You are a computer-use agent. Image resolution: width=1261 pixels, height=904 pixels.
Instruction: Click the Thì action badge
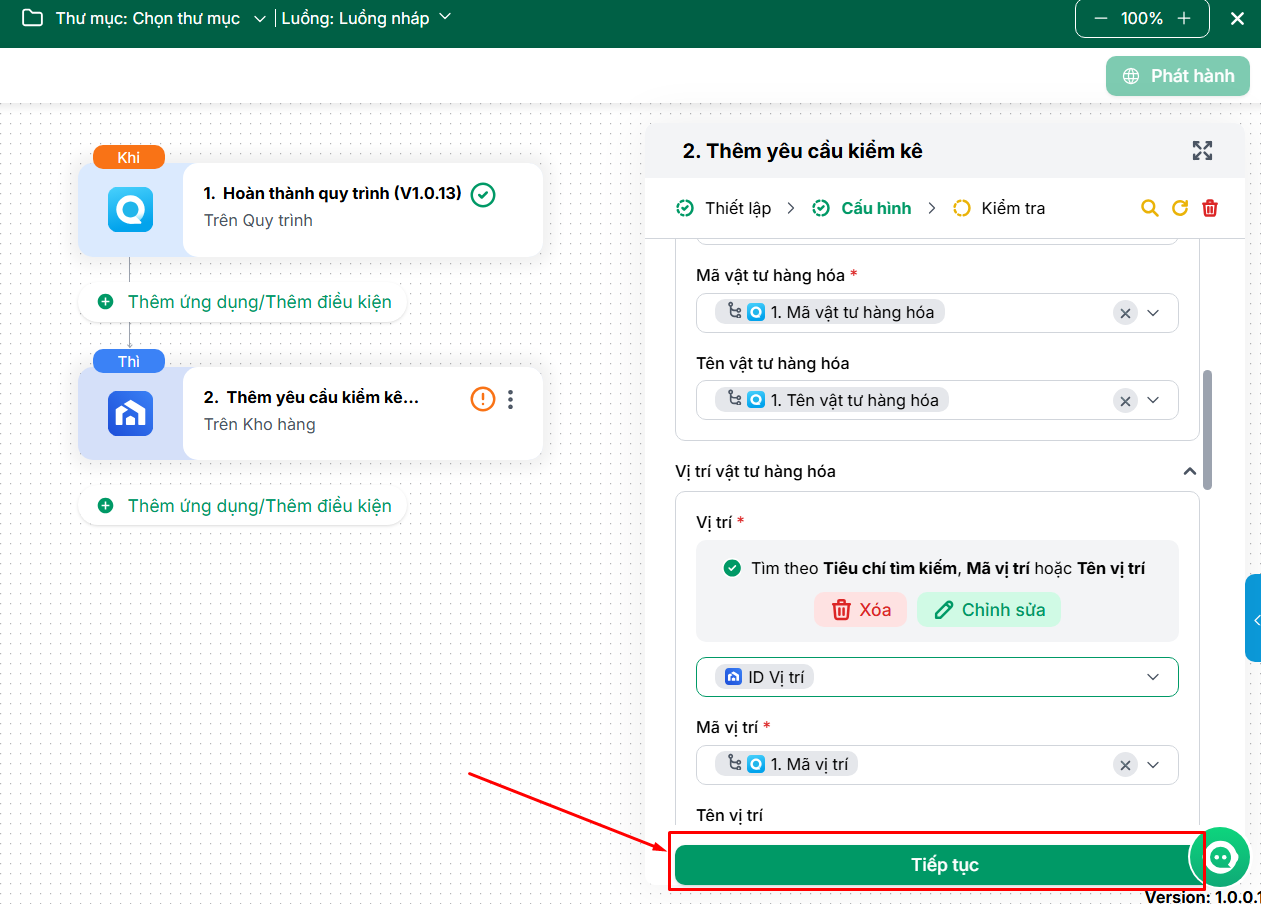tap(129, 361)
